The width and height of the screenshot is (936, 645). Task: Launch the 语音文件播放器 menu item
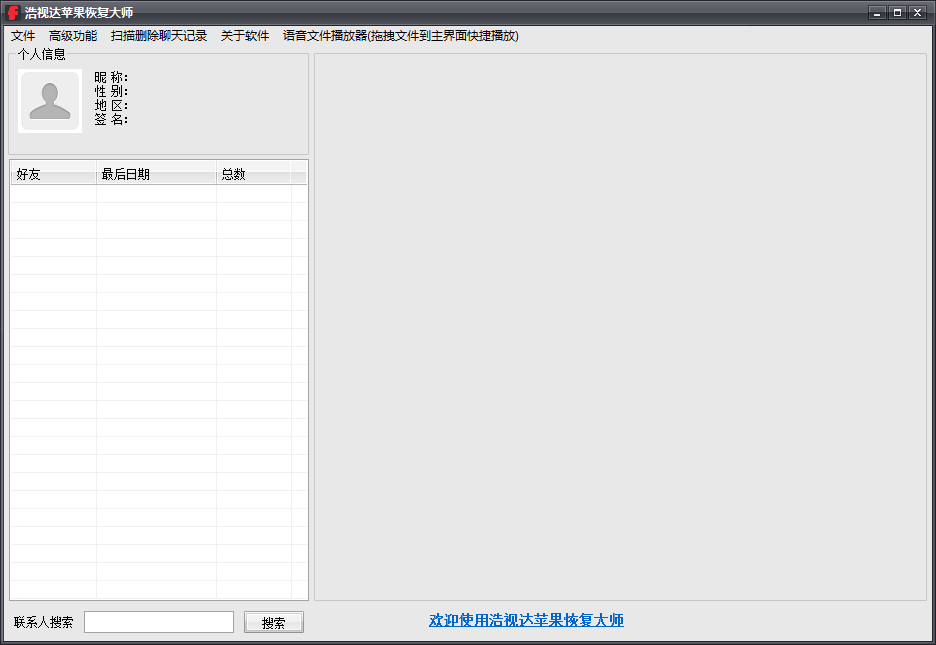(x=400, y=36)
